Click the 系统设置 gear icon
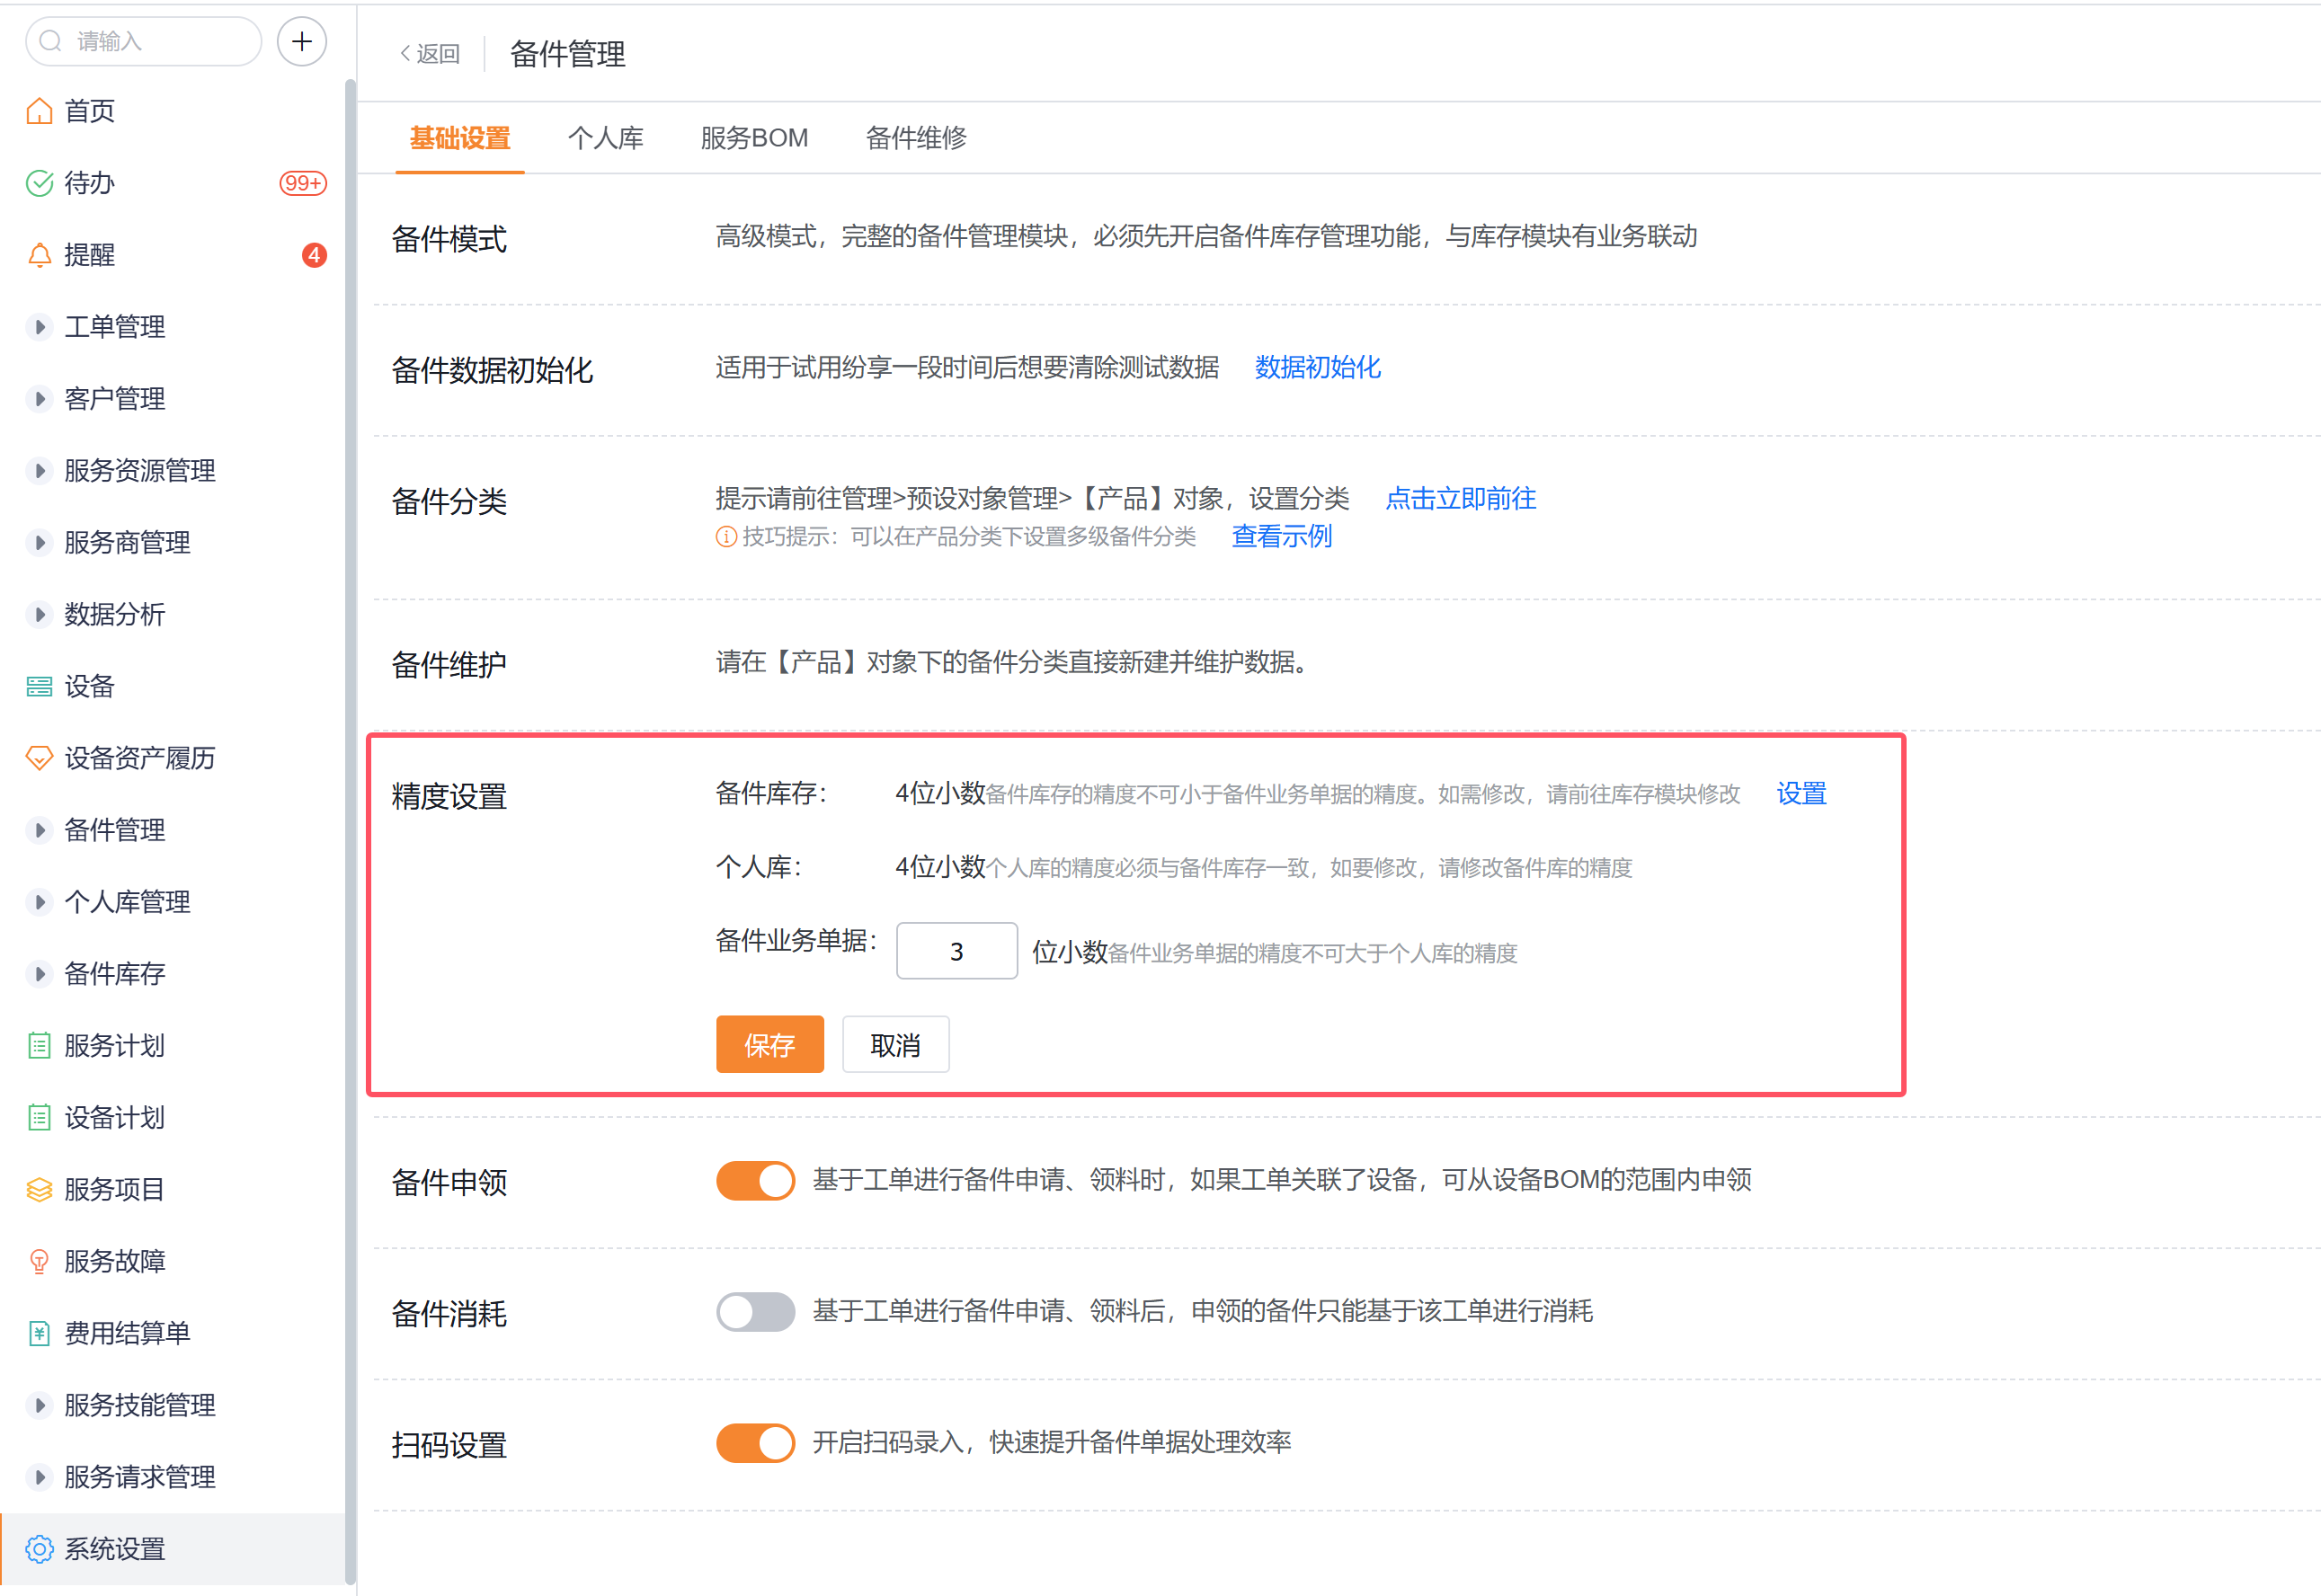Image resolution: width=2321 pixels, height=1596 pixels. coord(39,1549)
